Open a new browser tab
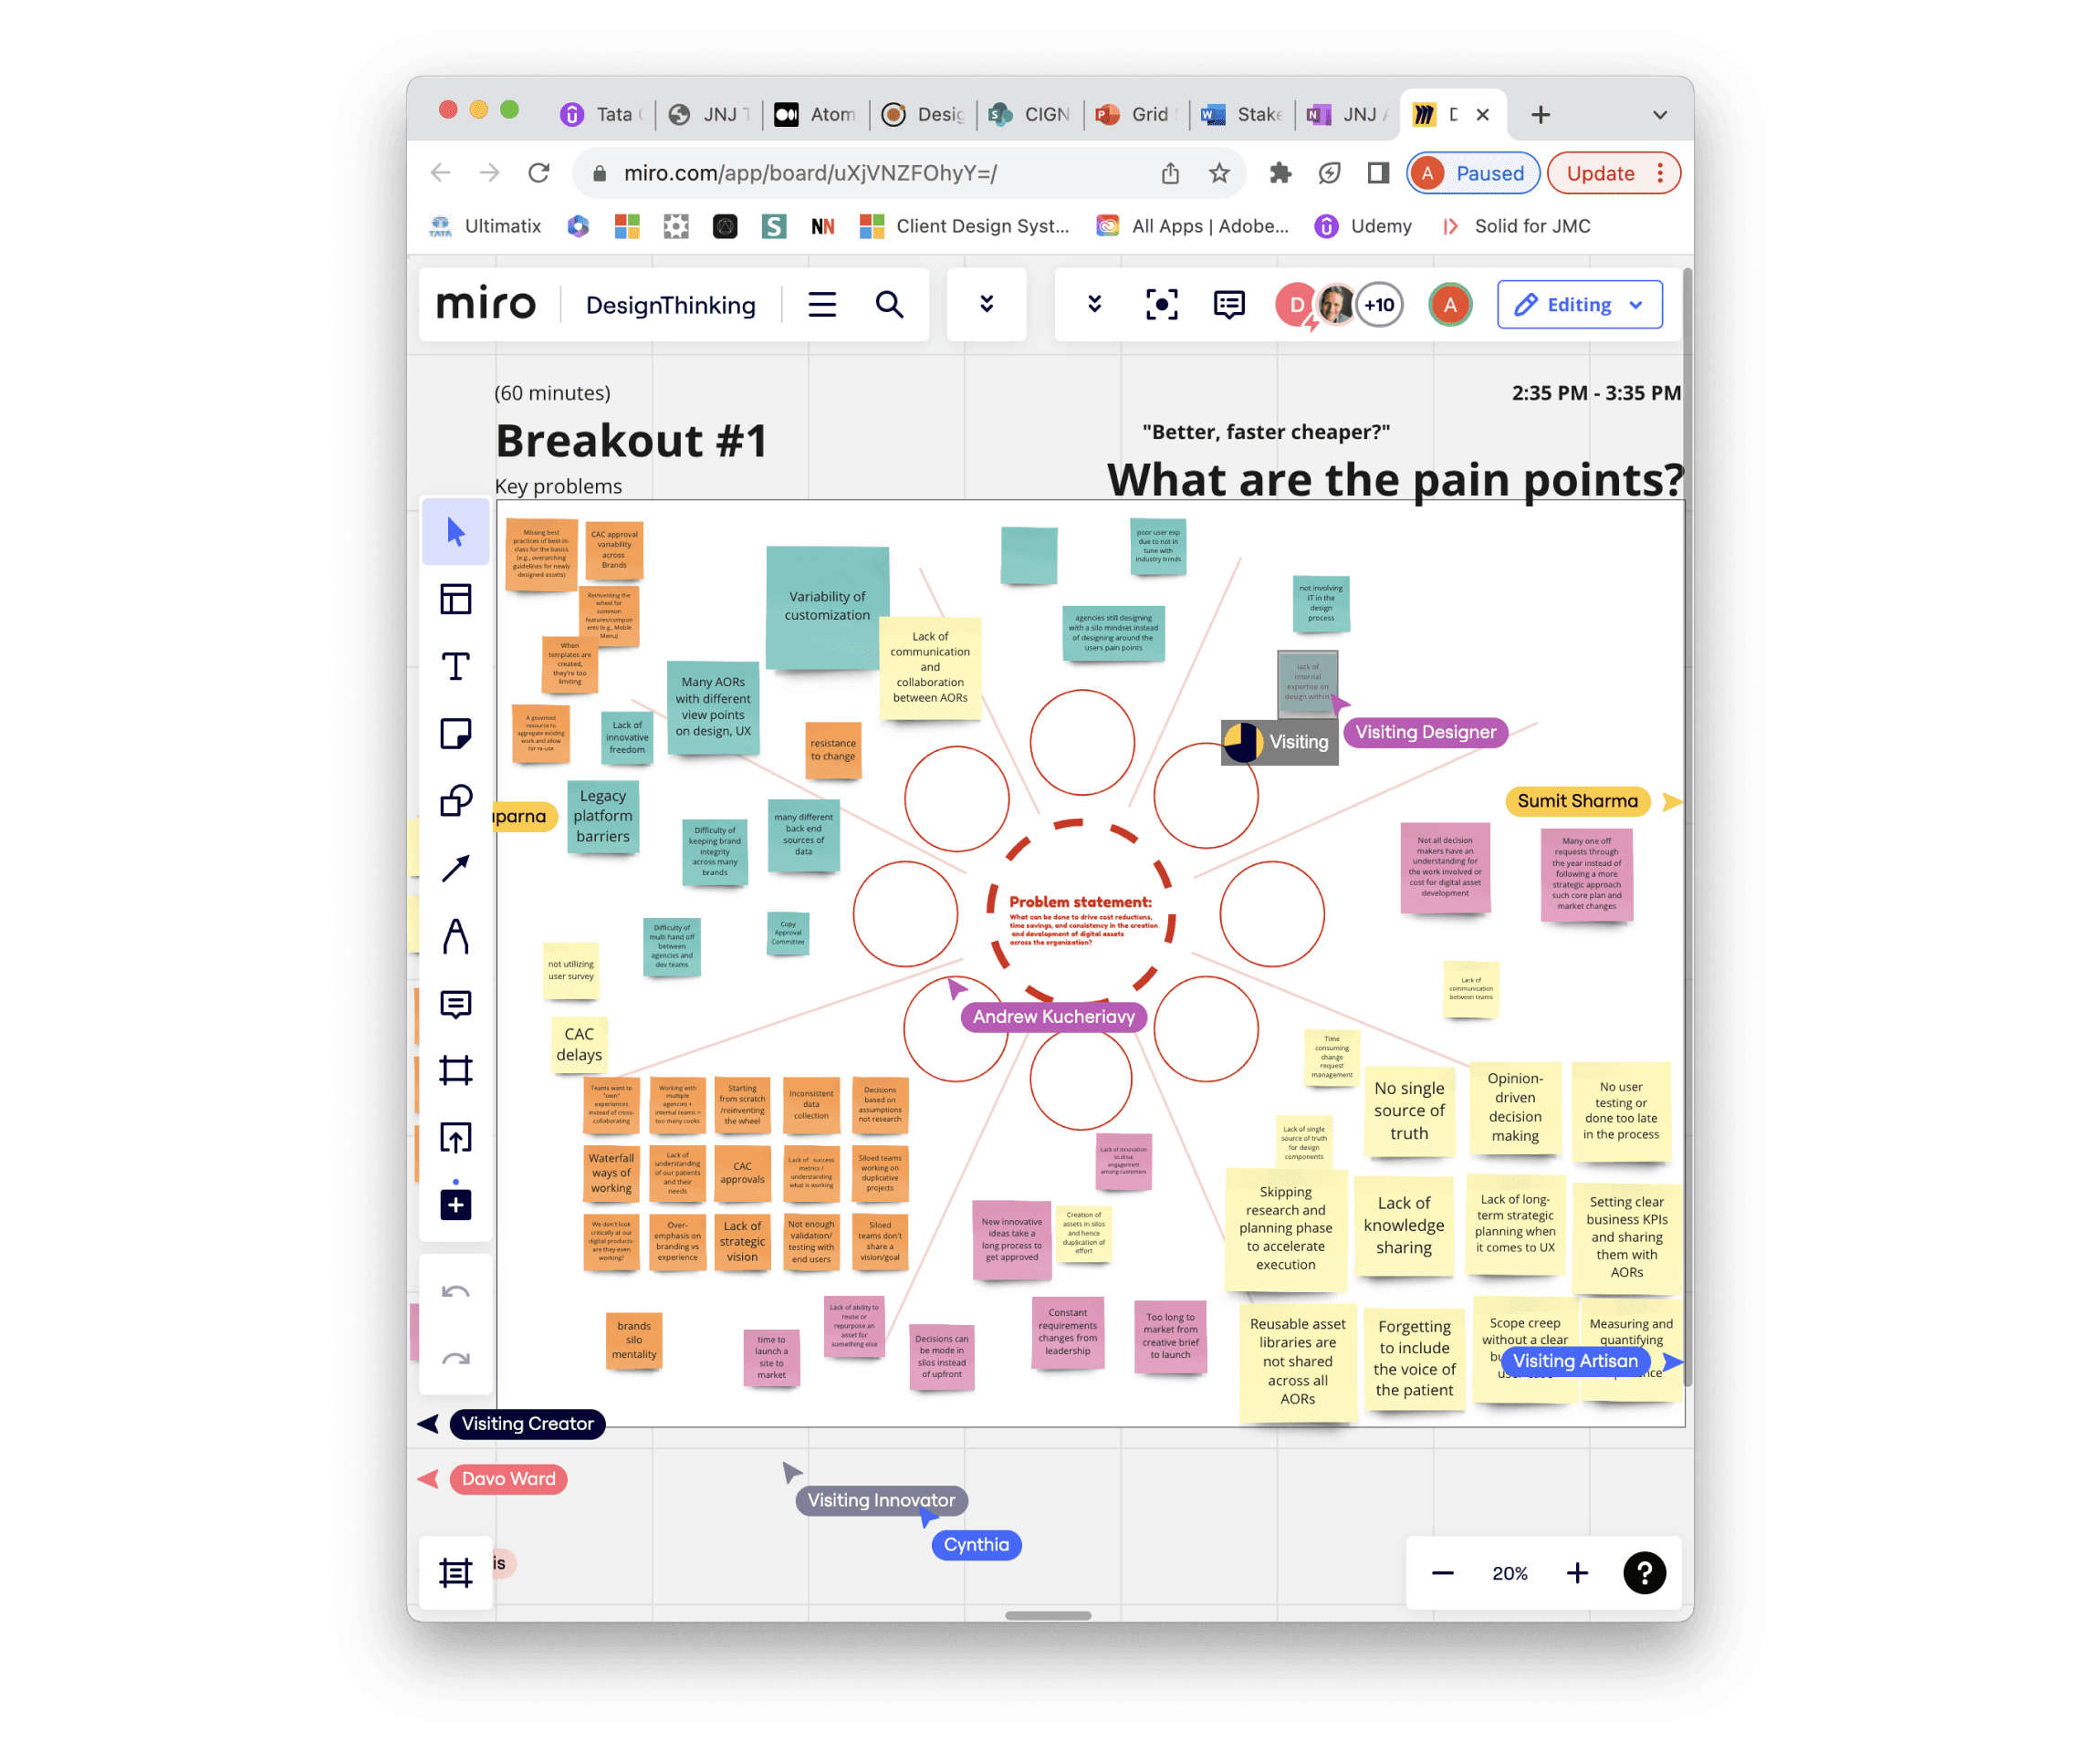The width and height of the screenshot is (2100, 1753). click(x=1540, y=114)
